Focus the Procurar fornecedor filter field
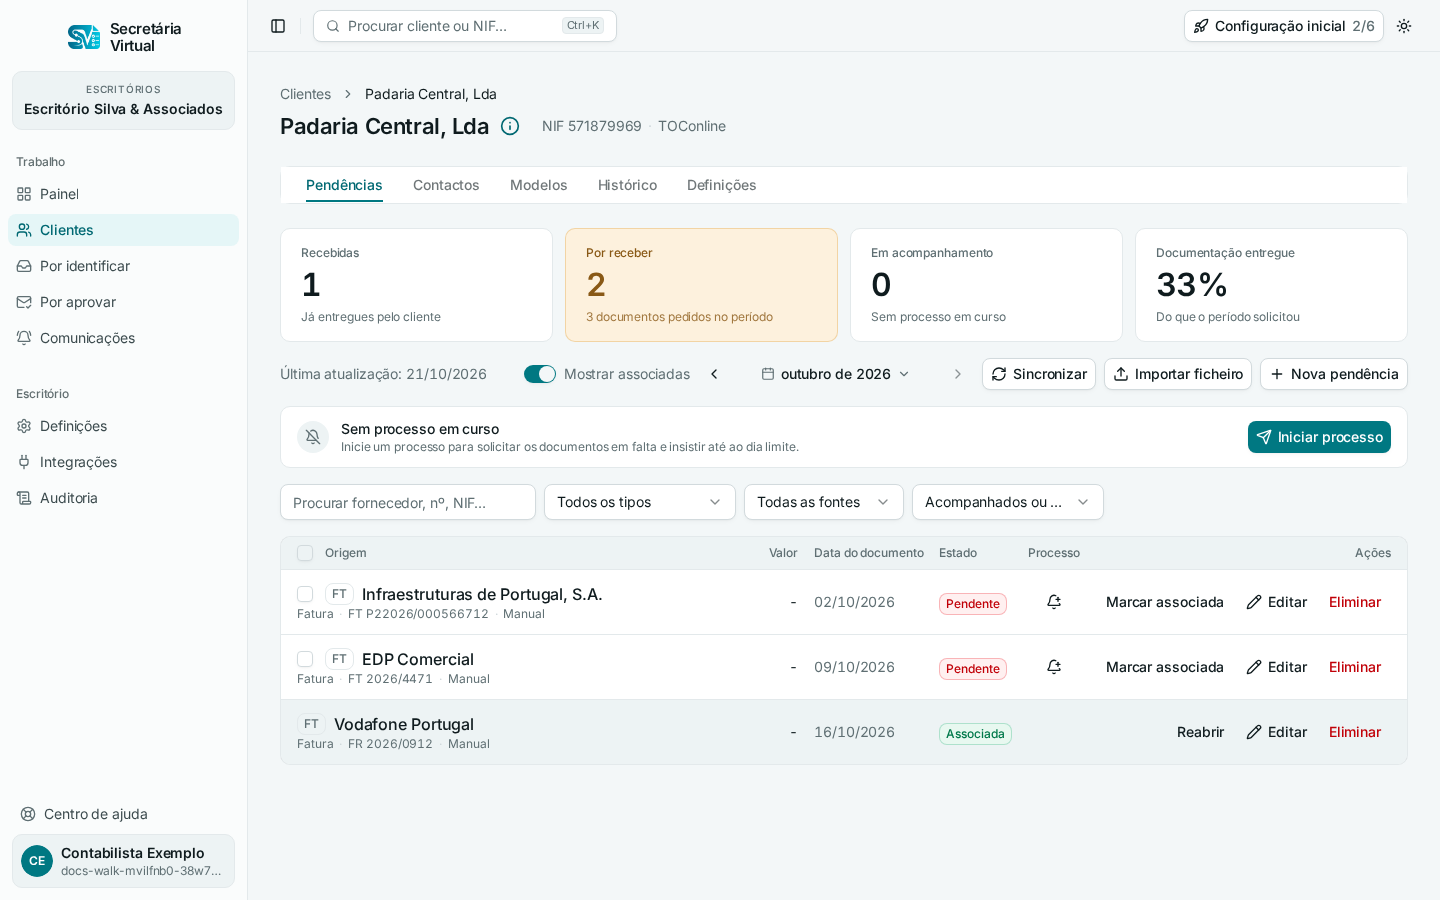Image resolution: width=1440 pixels, height=900 pixels. [408, 502]
